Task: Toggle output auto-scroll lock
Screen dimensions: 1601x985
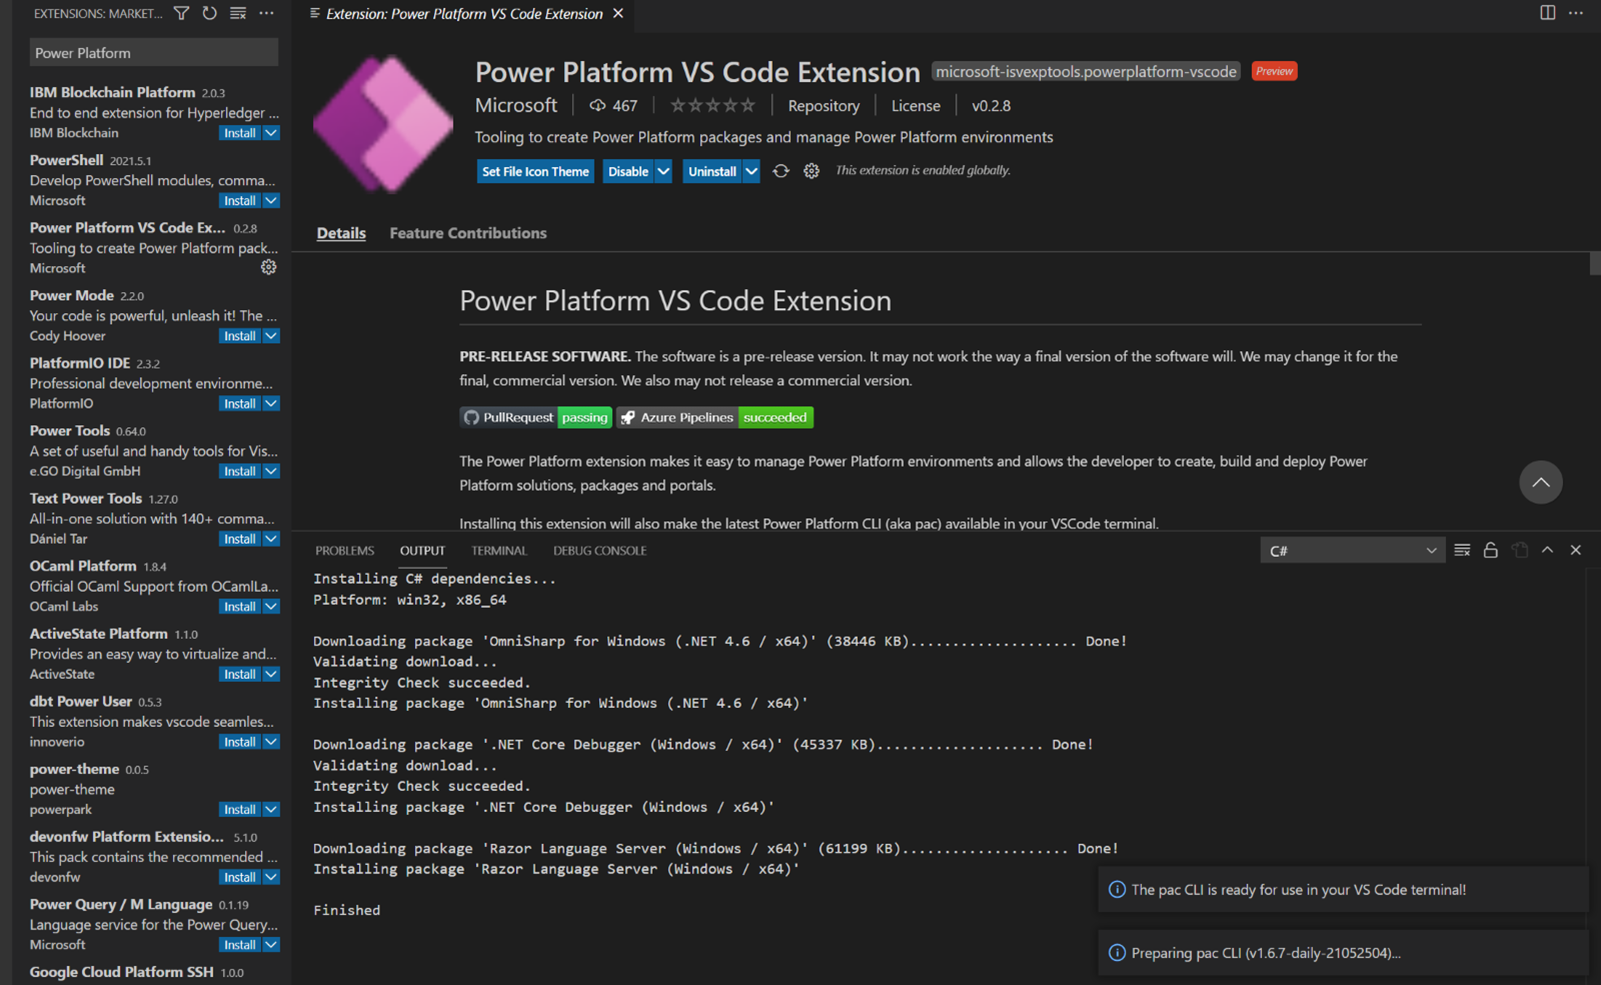Action: coord(1491,550)
